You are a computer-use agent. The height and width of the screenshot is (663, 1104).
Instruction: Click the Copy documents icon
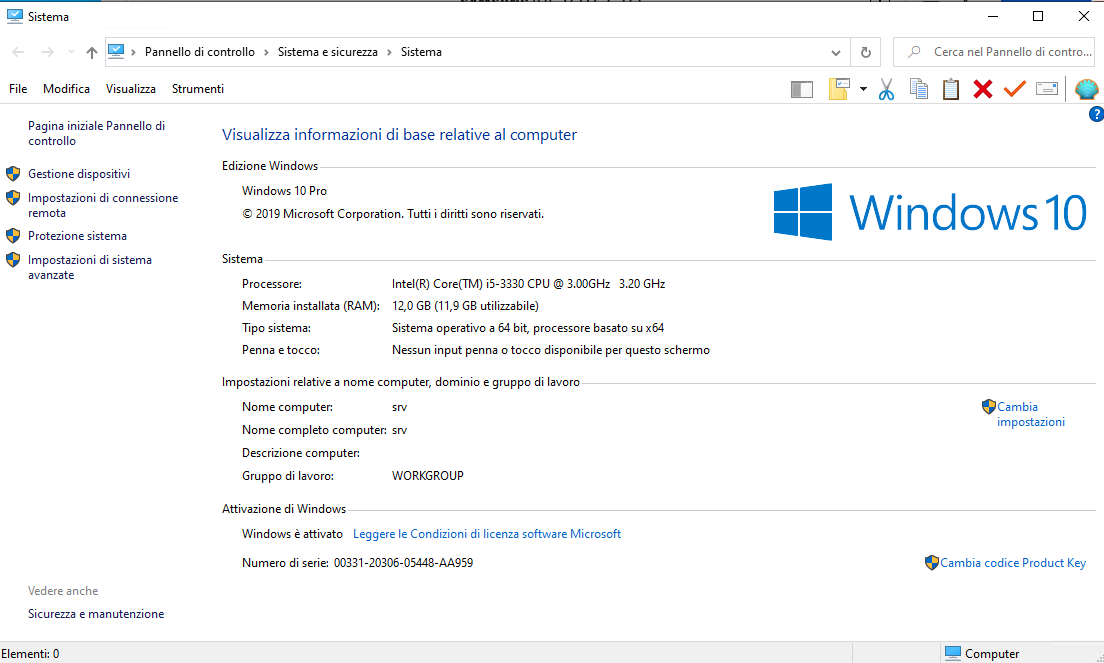point(919,89)
